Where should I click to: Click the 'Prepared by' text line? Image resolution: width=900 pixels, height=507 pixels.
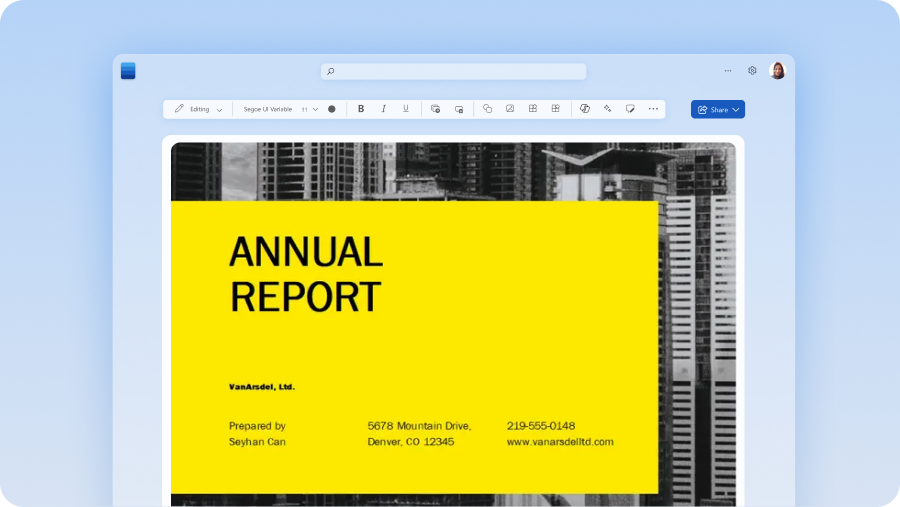257,426
